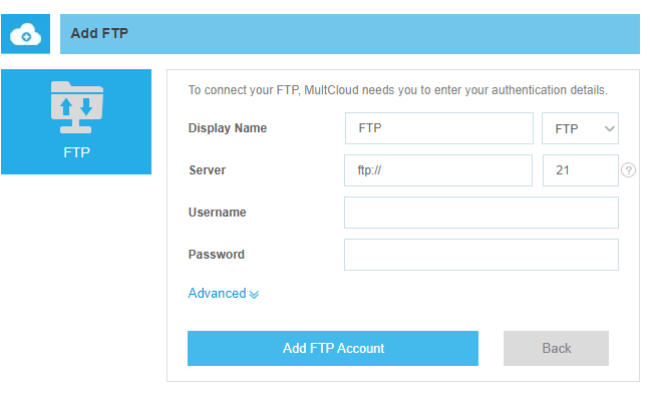Click the Password label

[216, 255]
